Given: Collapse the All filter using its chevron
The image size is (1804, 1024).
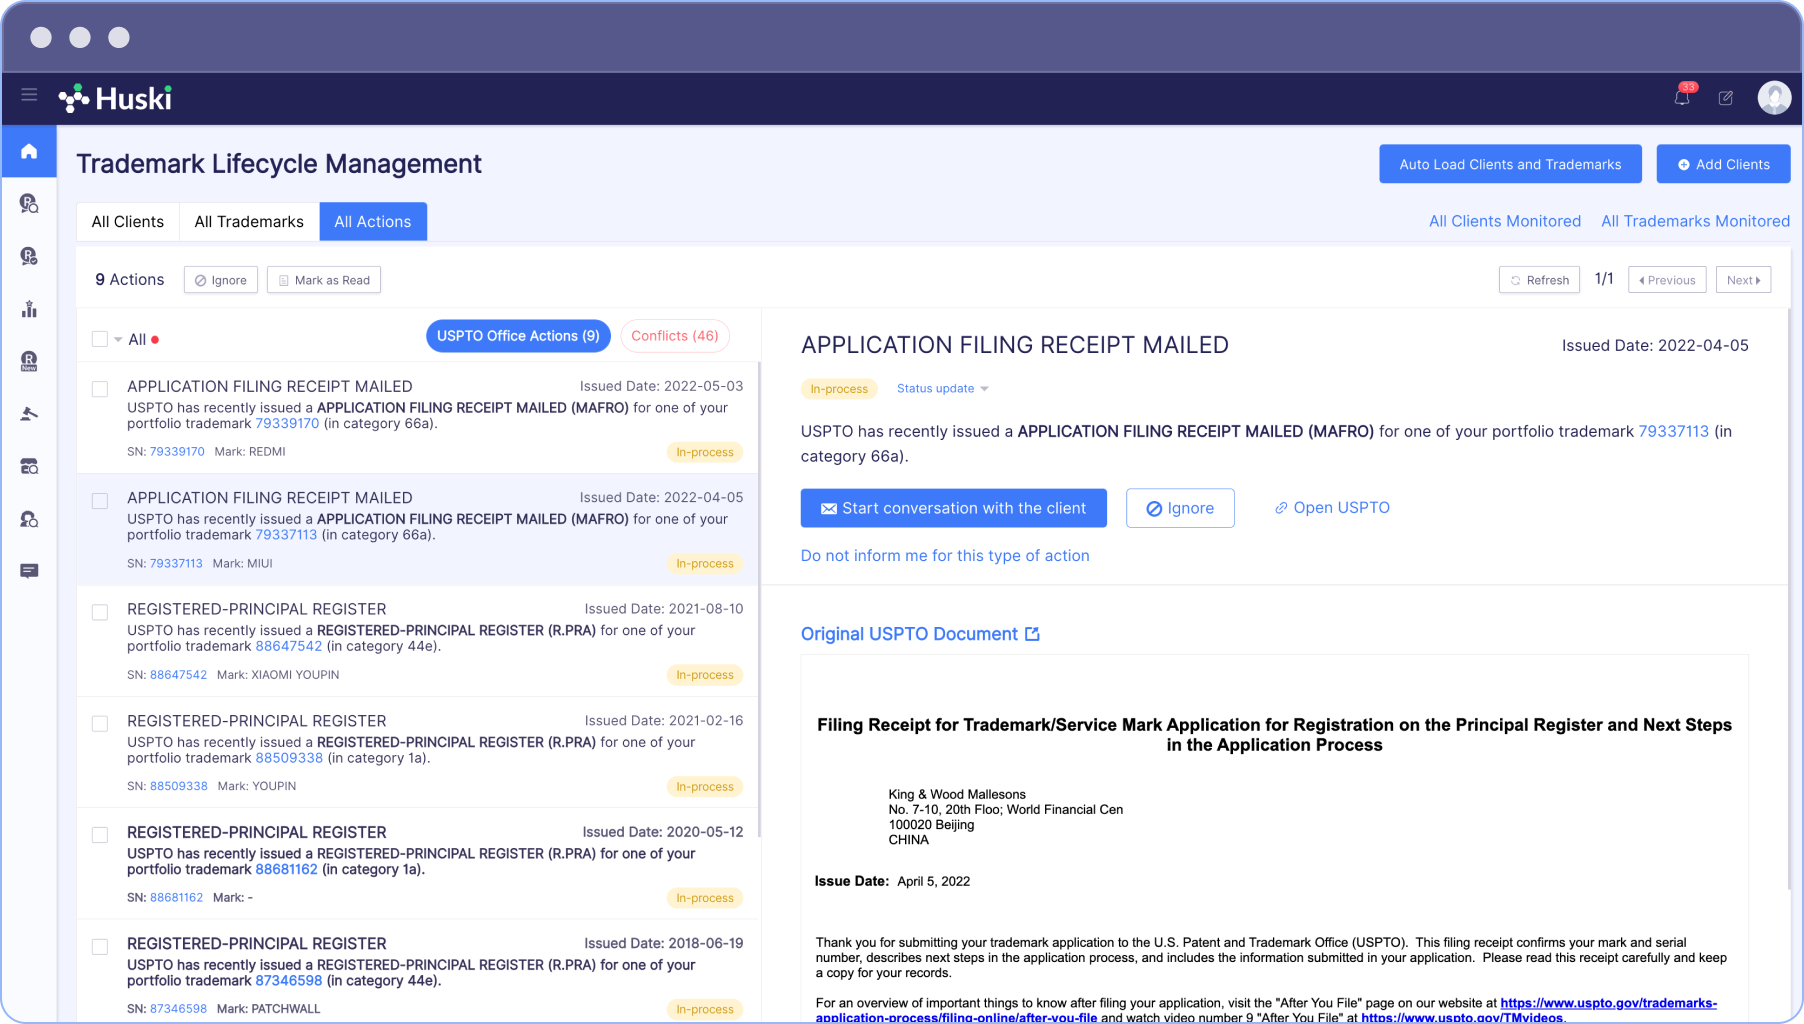Looking at the screenshot, I should point(117,339).
